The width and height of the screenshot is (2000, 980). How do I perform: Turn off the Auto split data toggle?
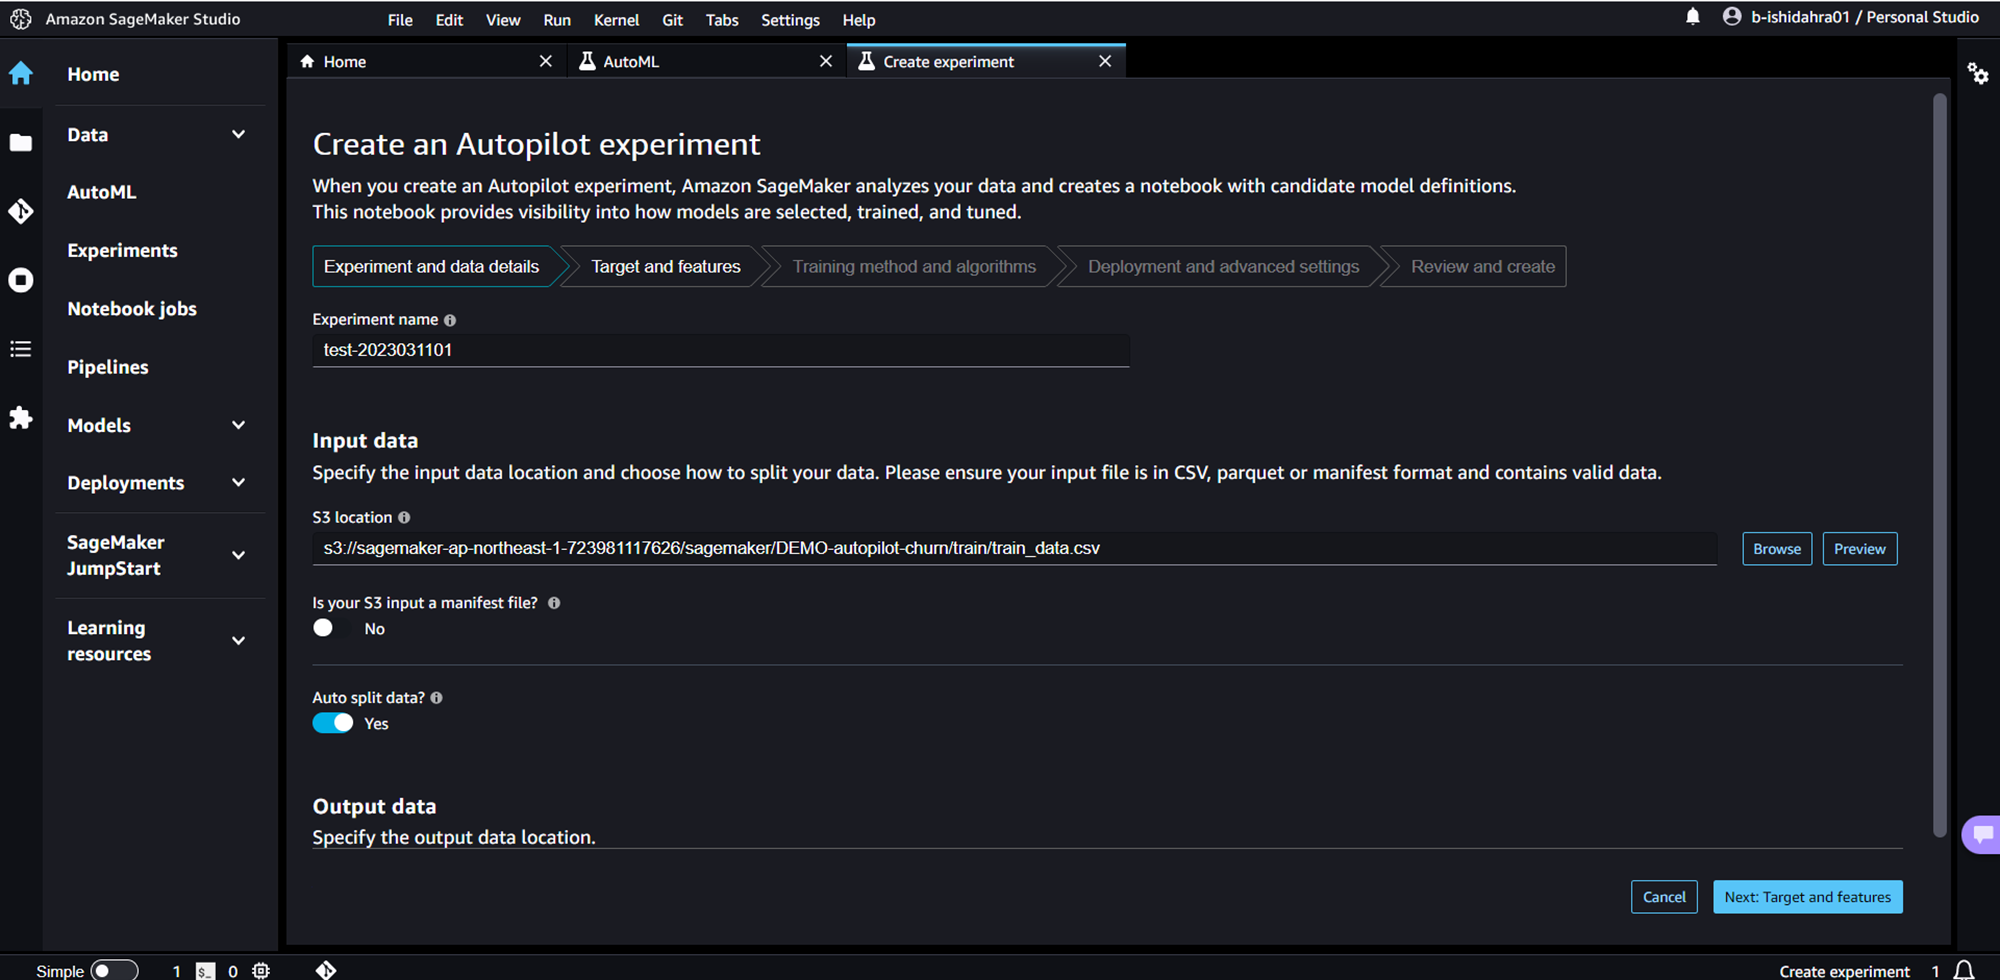332,723
